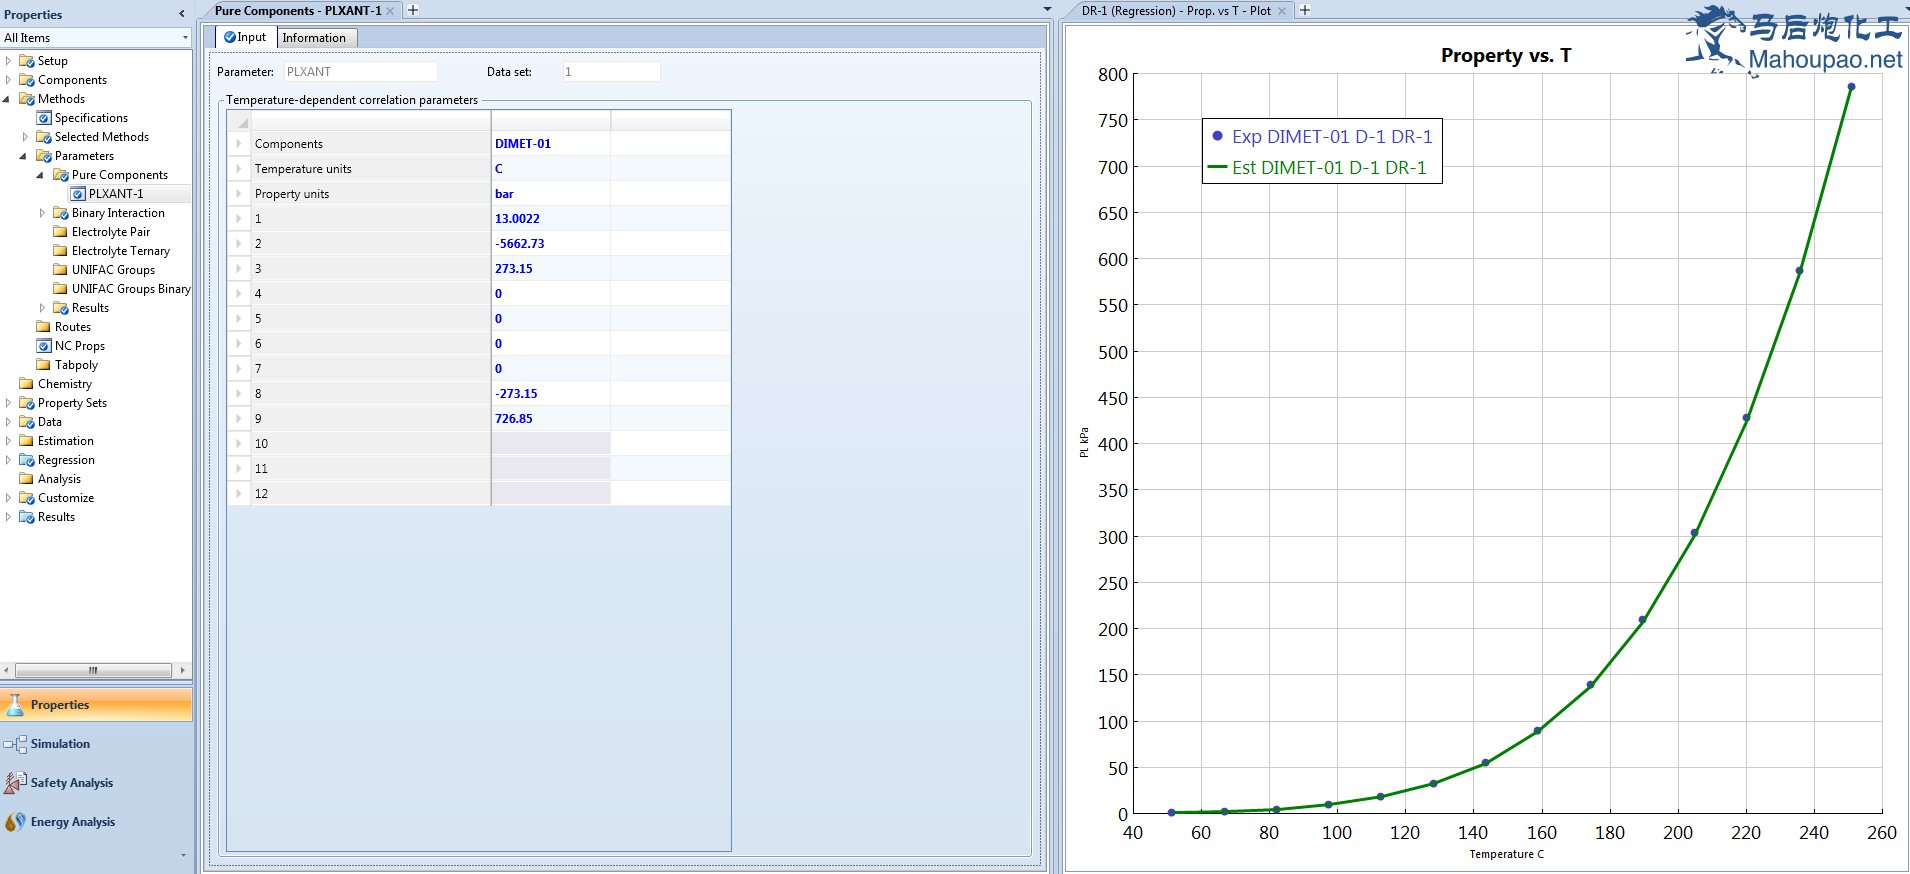Select the Input tab
This screenshot has height=874, width=1910.
[x=246, y=37]
